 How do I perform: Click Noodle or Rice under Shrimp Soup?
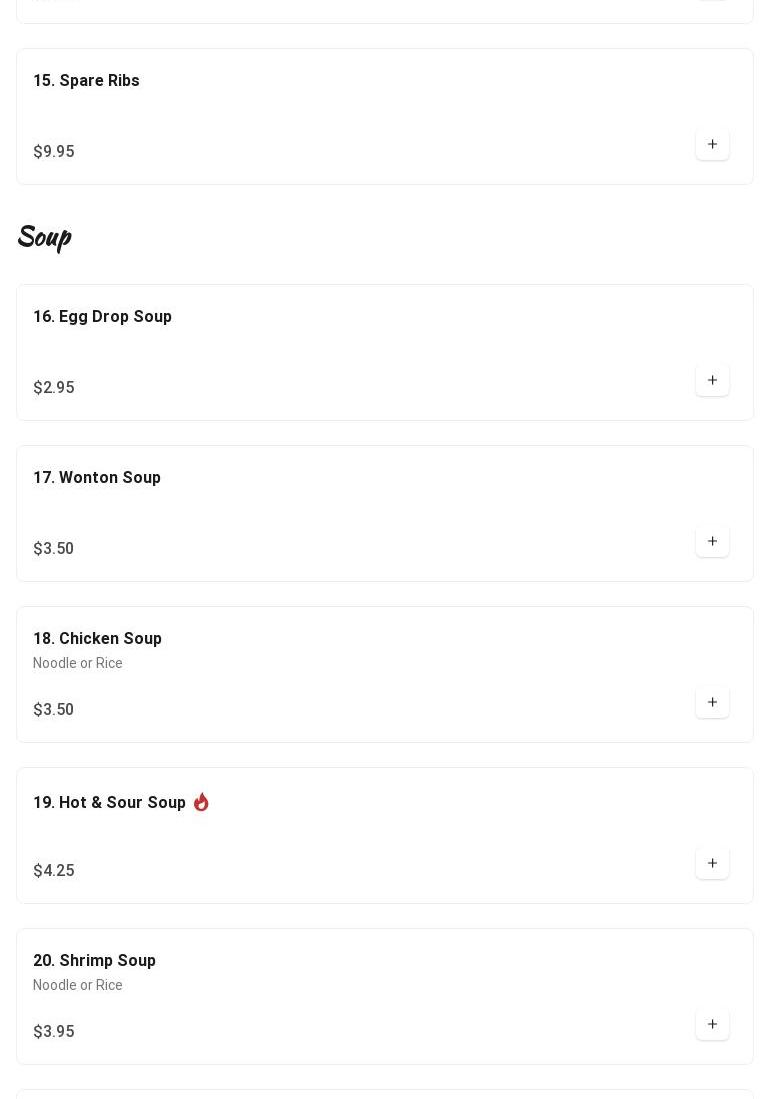[78, 985]
